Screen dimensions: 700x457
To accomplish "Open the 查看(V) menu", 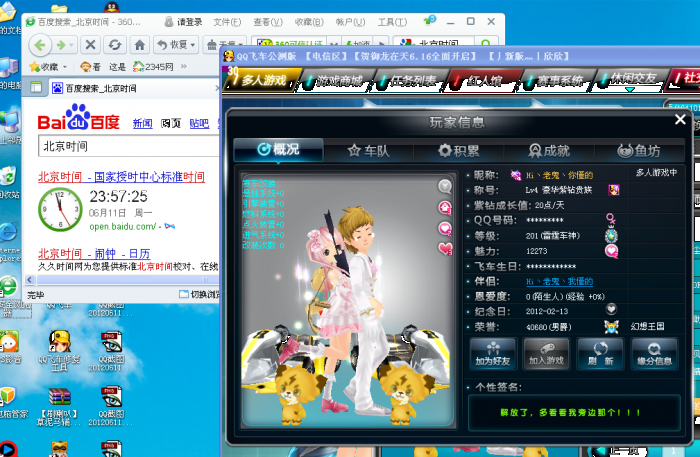I will click(268, 22).
